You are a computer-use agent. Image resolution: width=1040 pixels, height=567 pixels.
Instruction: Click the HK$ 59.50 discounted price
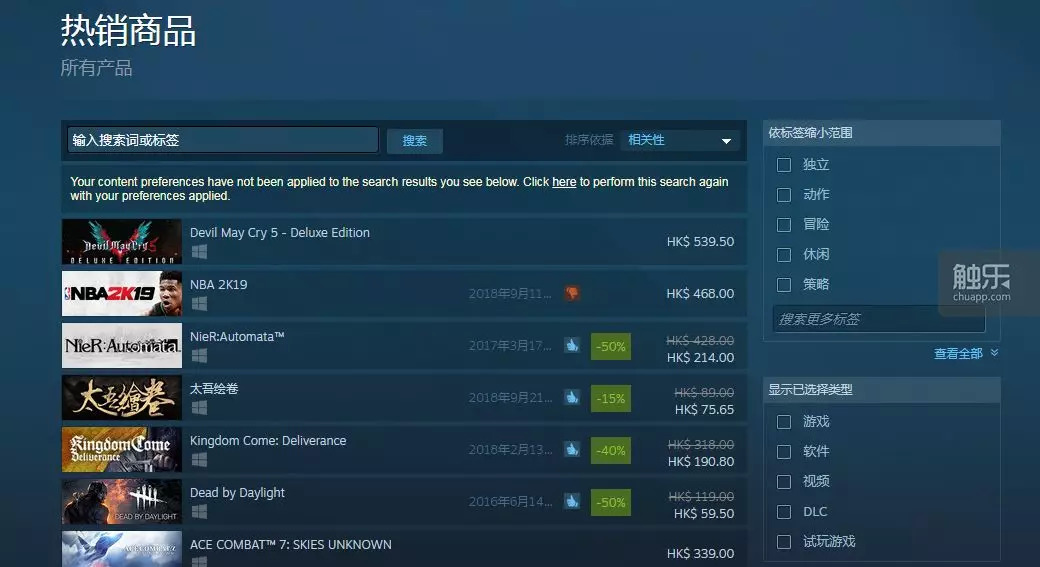704,513
